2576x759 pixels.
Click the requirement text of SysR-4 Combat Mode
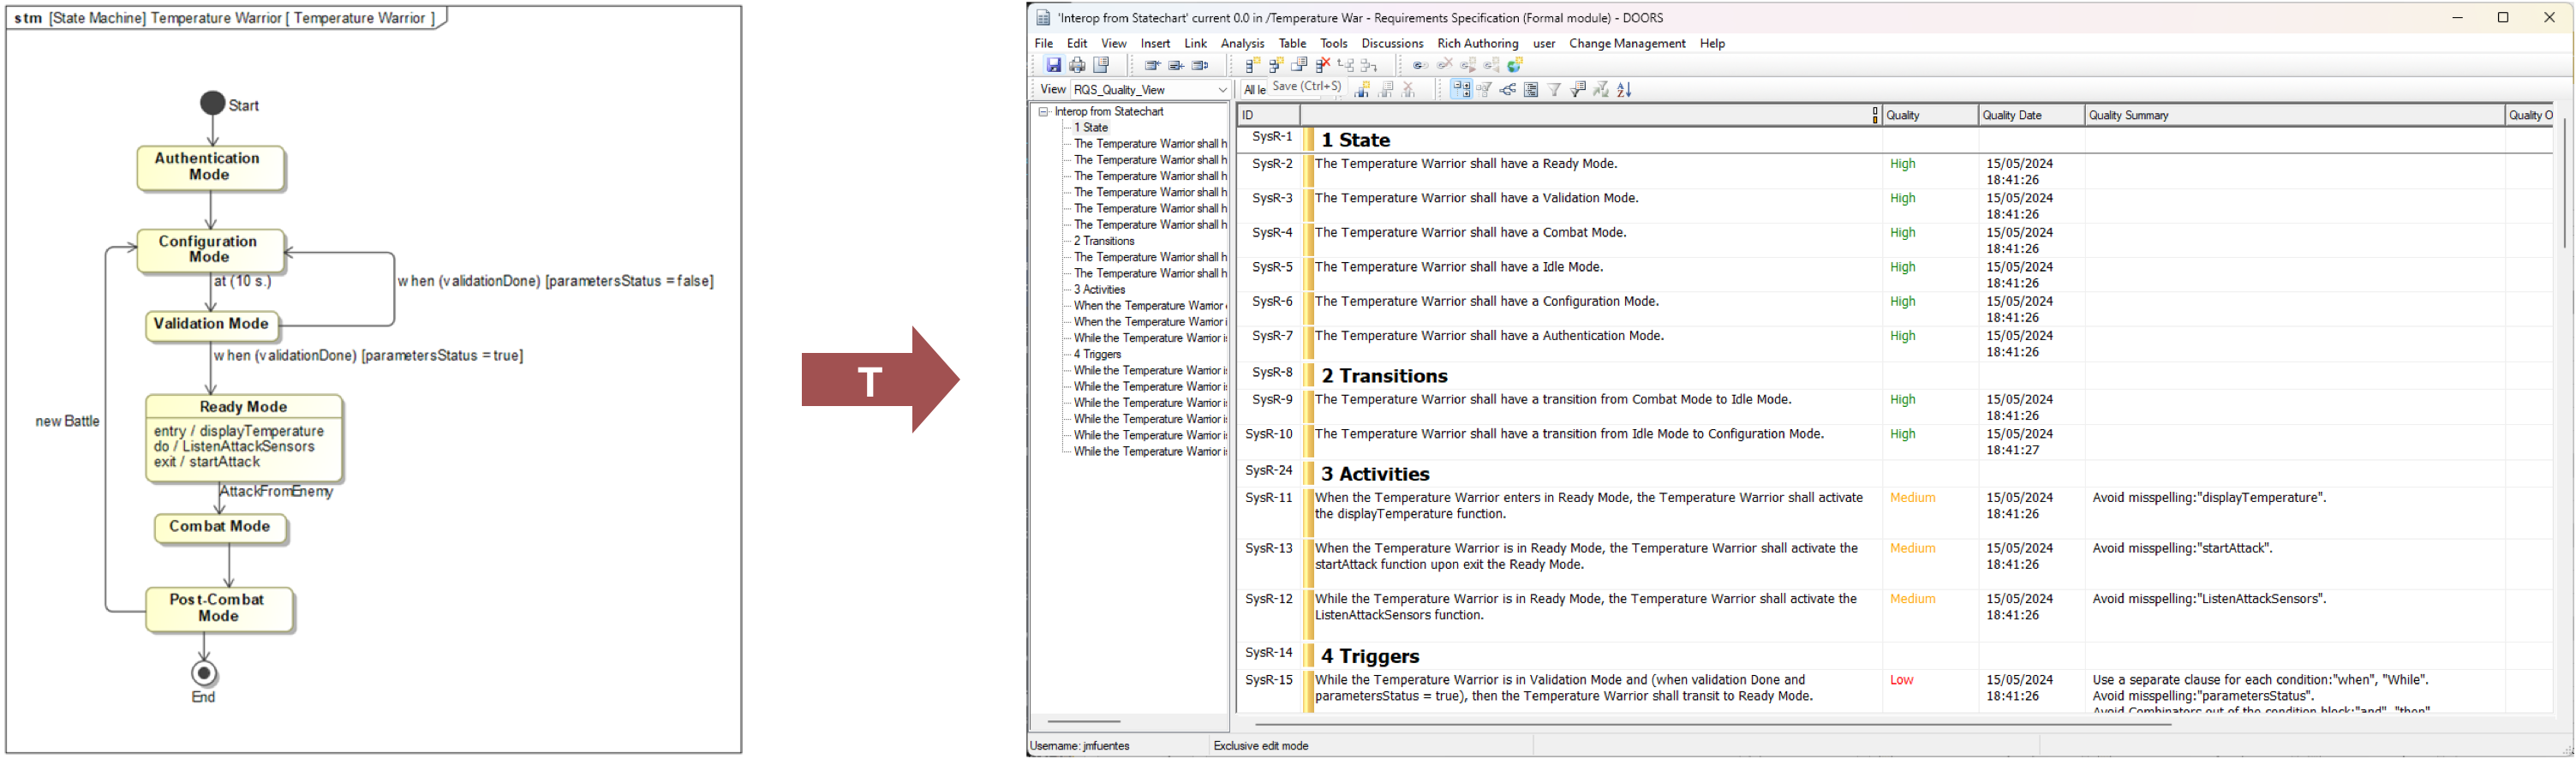[x=1470, y=233]
